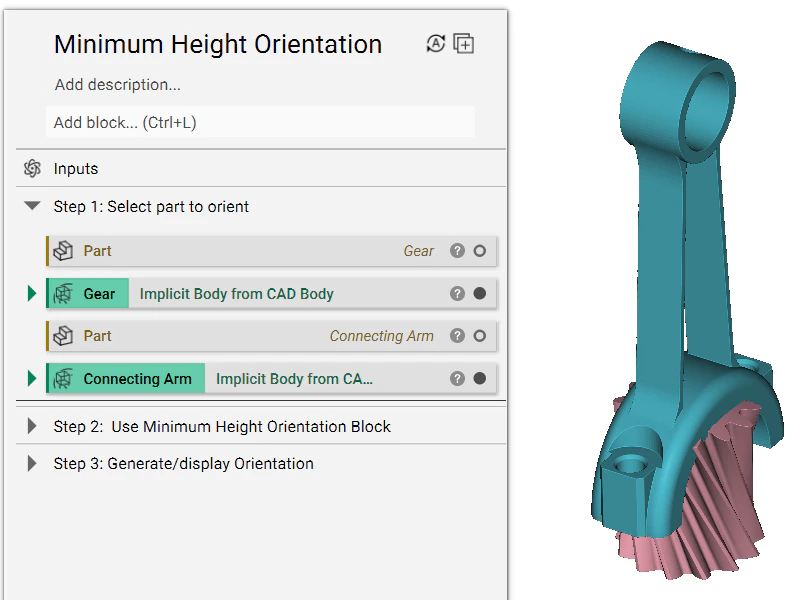Click the auto-rename icon beside the title
This screenshot has height=600, width=800.
pyautogui.click(x=435, y=44)
